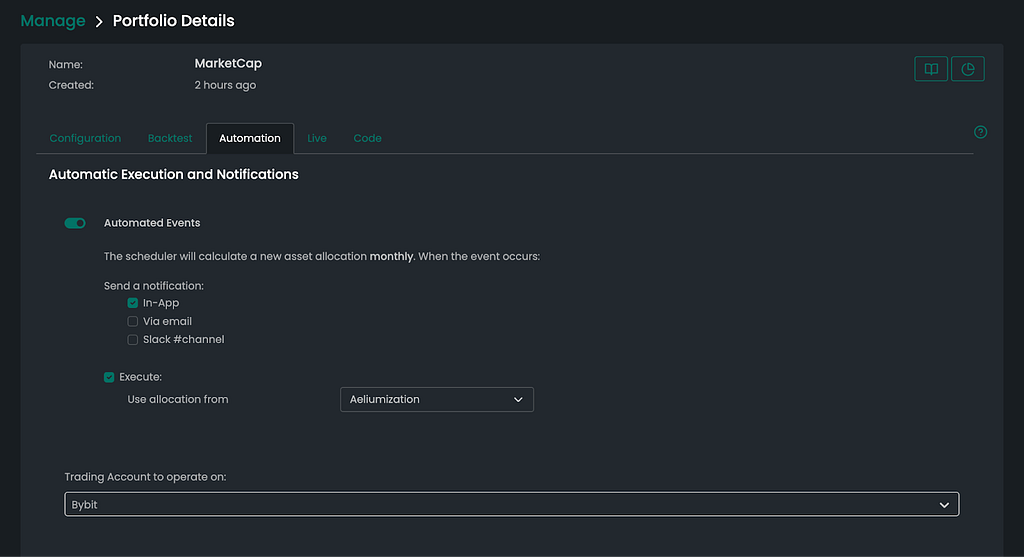Click the 'Use allocation from' label

pos(178,399)
